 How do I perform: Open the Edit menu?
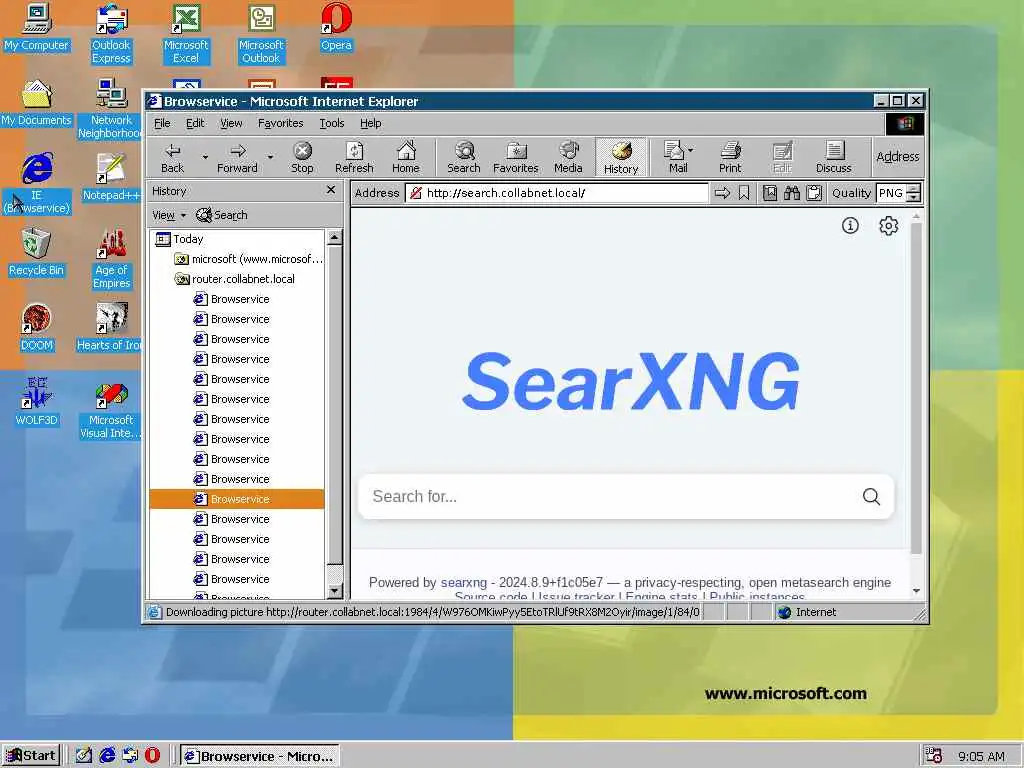195,123
